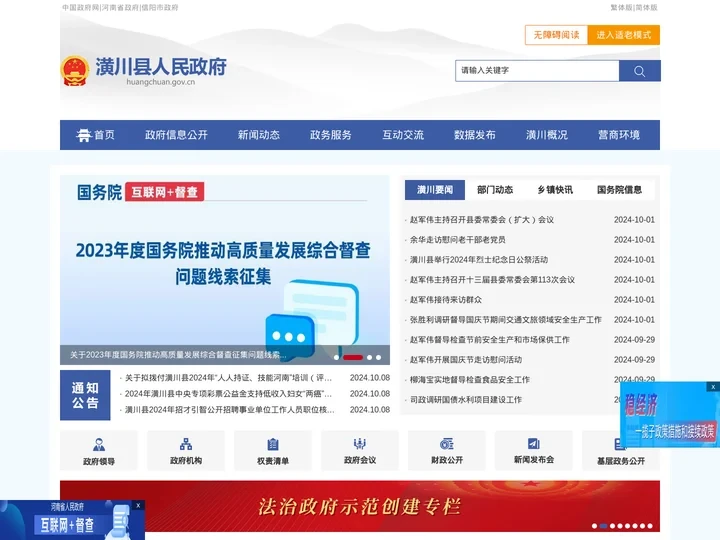This screenshot has width=720, height=540.
Task: Switch to 部门动态 news tab
Action: (x=495, y=189)
